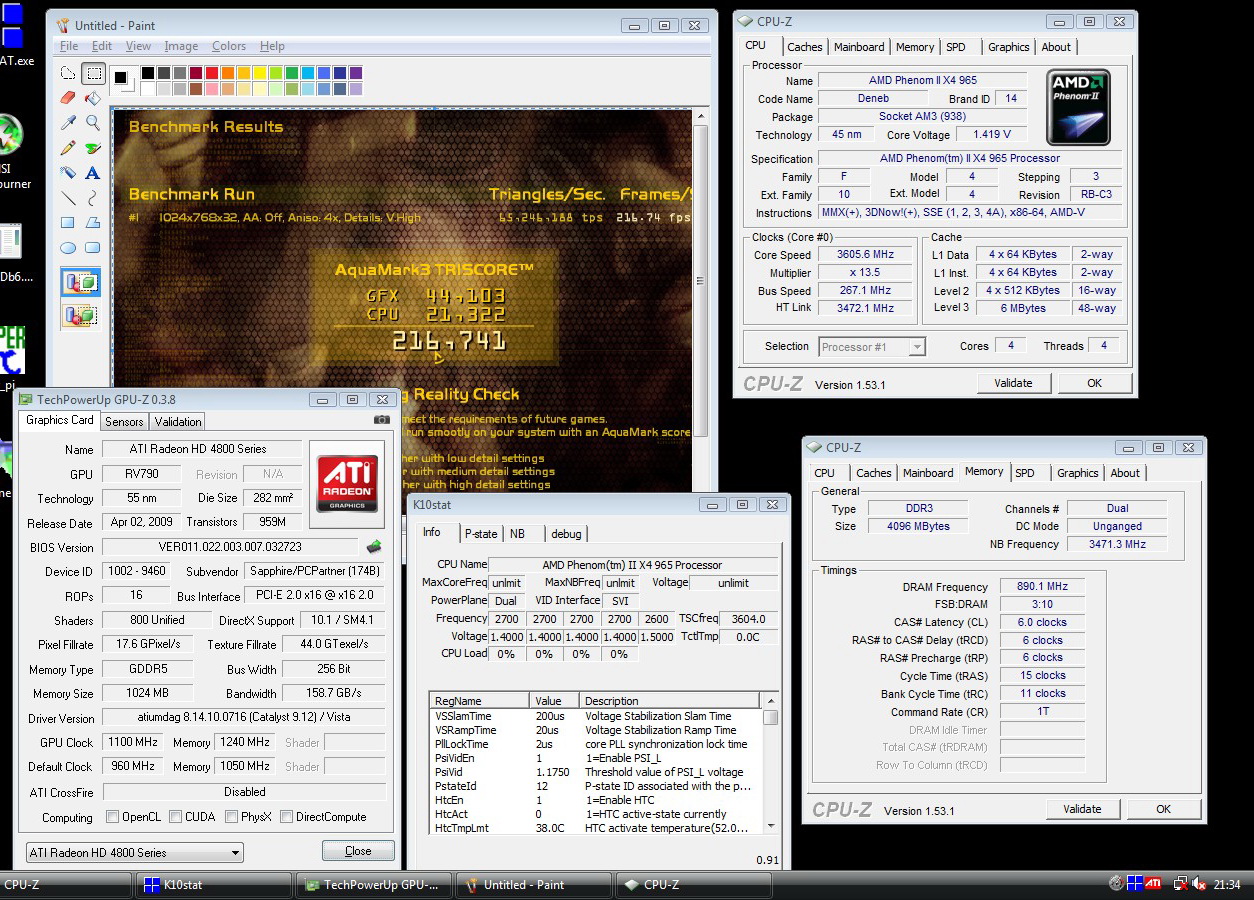Viewport: 1254px width, 900px height.
Task: Select the PsiVid row in K10stat list
Action: (597, 772)
